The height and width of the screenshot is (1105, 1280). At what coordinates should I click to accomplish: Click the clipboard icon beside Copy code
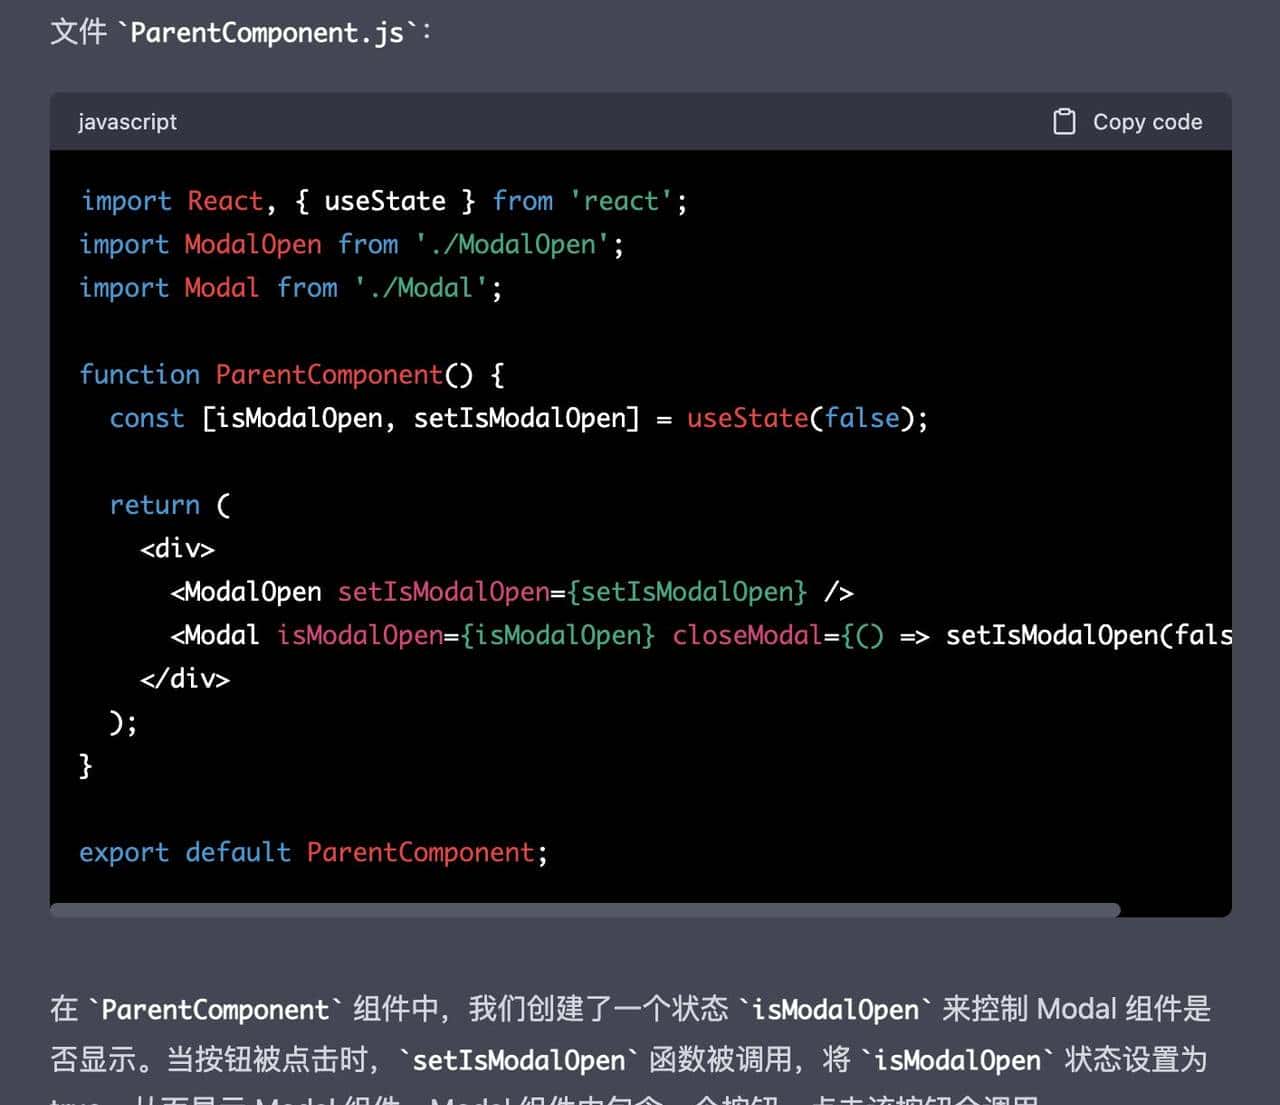tap(1064, 122)
